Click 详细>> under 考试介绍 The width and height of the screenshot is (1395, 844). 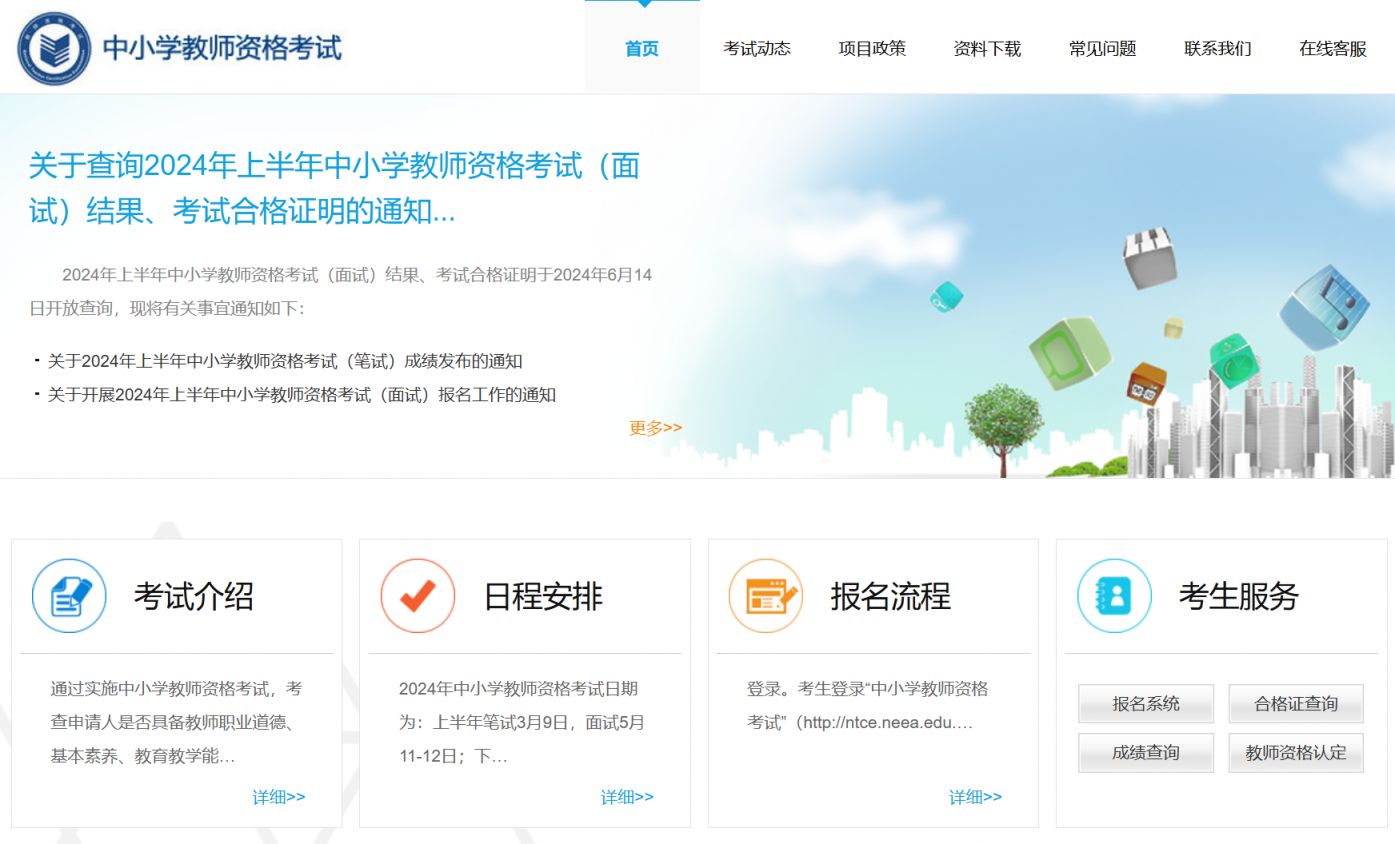pyautogui.click(x=279, y=797)
